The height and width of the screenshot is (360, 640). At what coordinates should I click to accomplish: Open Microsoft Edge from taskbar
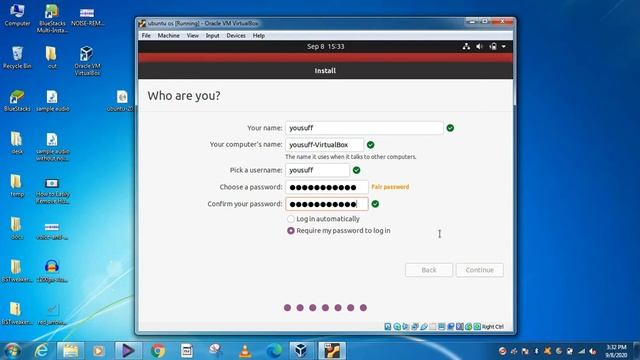click(x=274, y=351)
